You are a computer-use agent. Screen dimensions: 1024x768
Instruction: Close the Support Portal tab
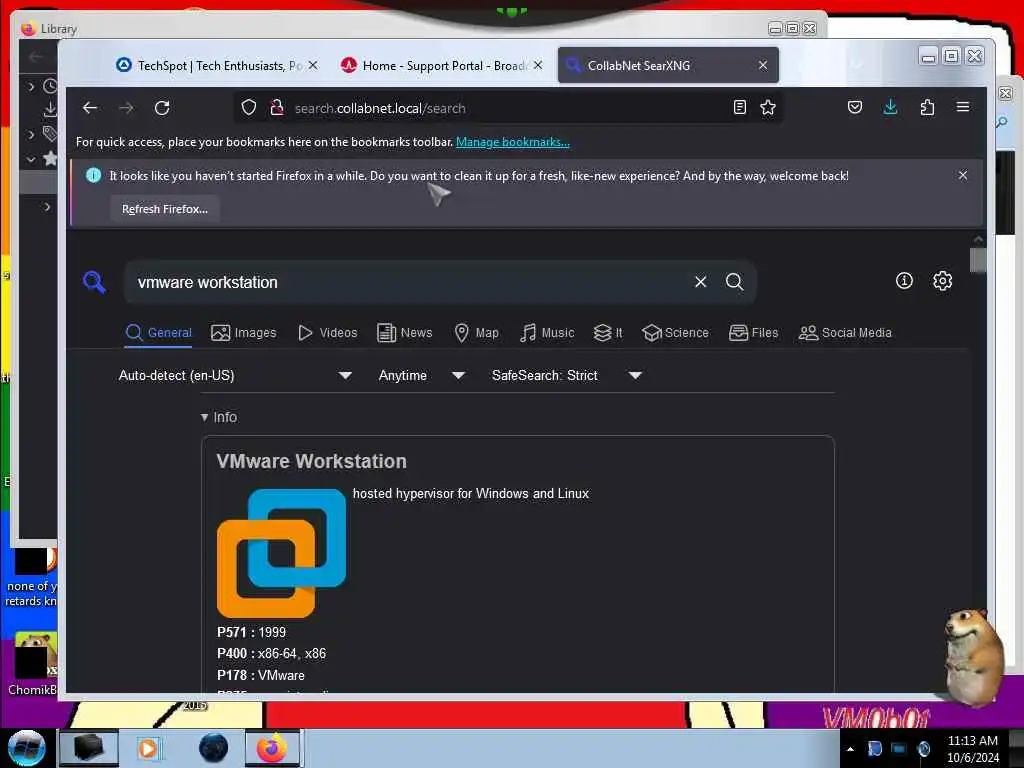537,65
